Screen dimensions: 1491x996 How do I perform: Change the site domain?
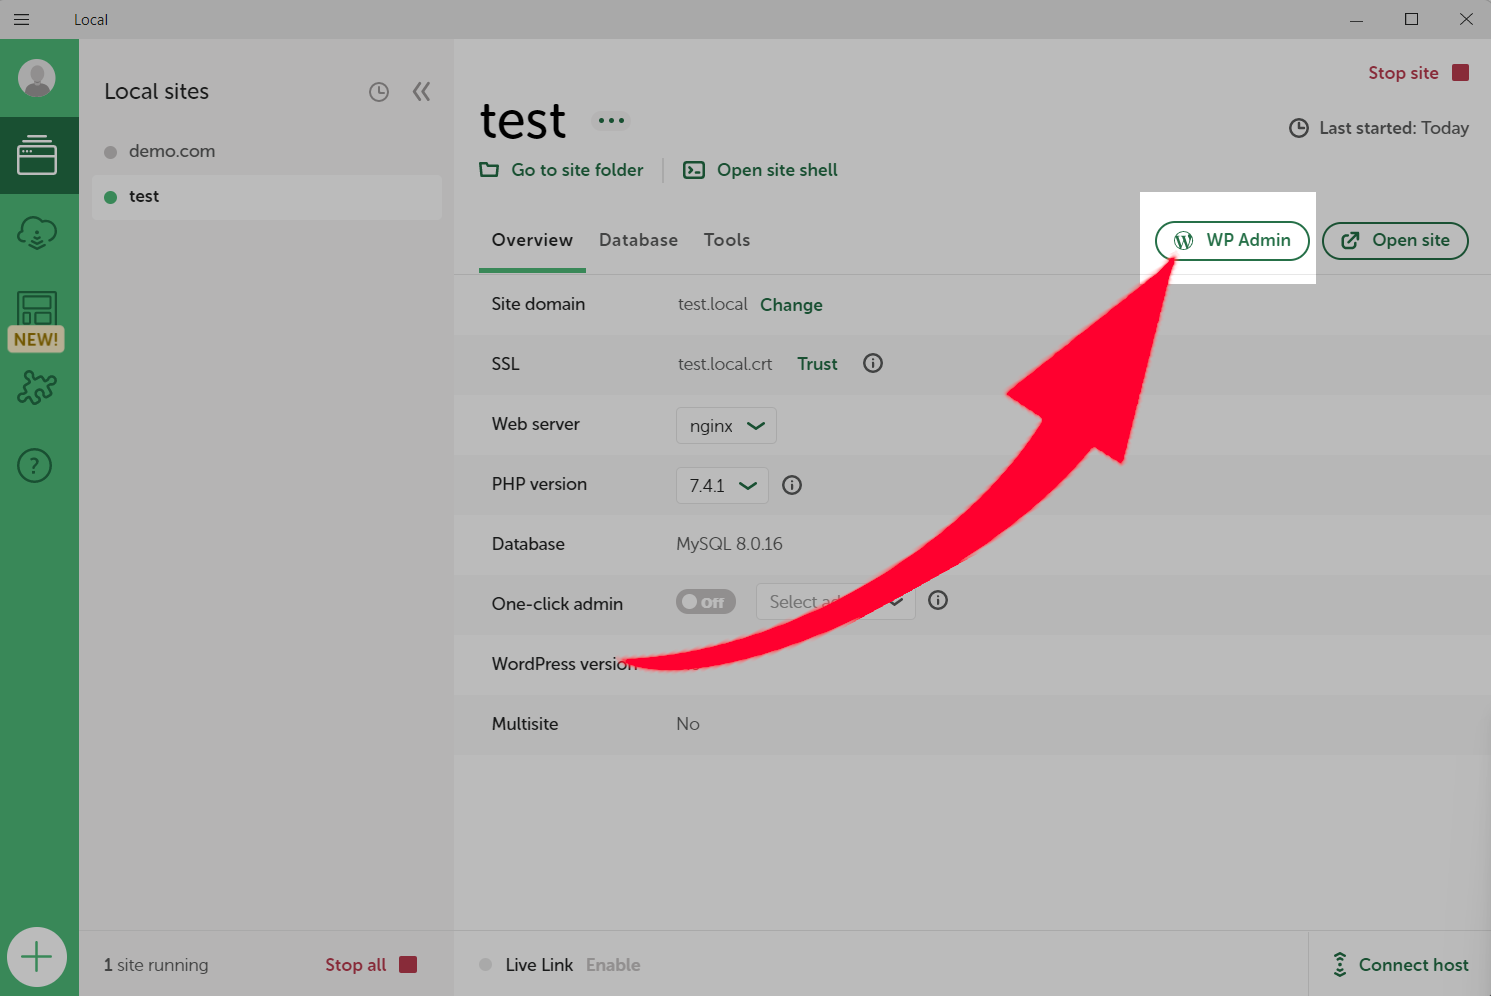pos(791,305)
